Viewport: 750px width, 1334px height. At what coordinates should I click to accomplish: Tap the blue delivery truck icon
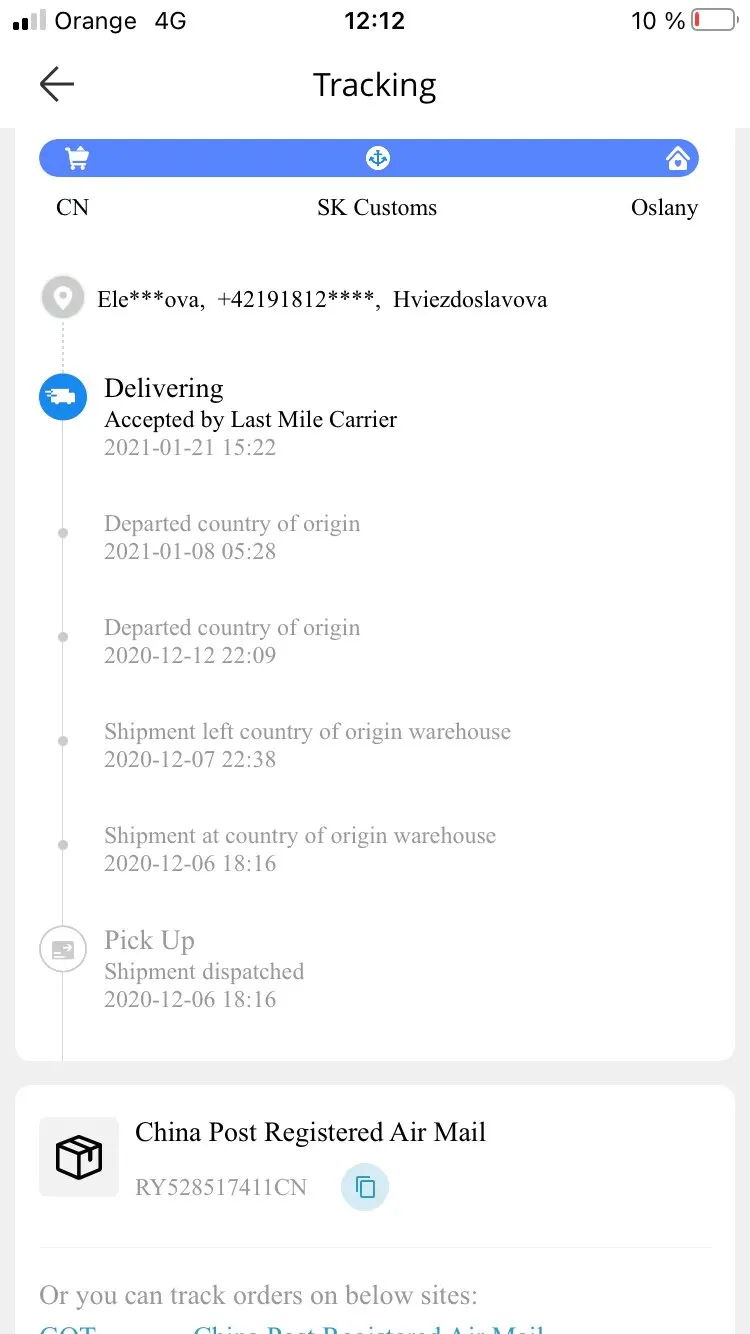point(63,397)
